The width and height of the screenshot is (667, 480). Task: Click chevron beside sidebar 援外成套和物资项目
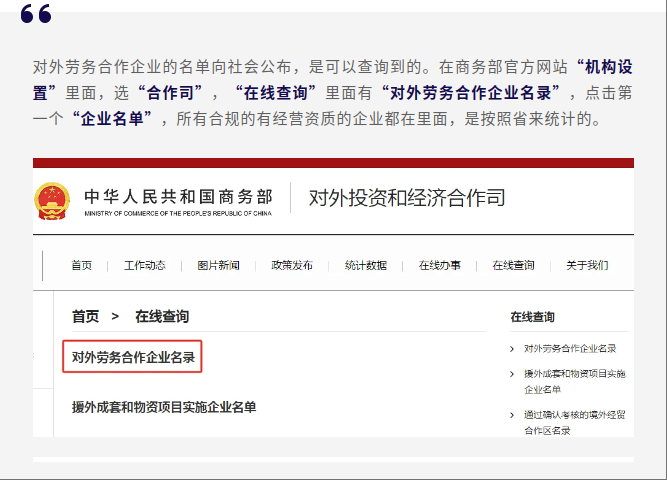click(x=512, y=374)
